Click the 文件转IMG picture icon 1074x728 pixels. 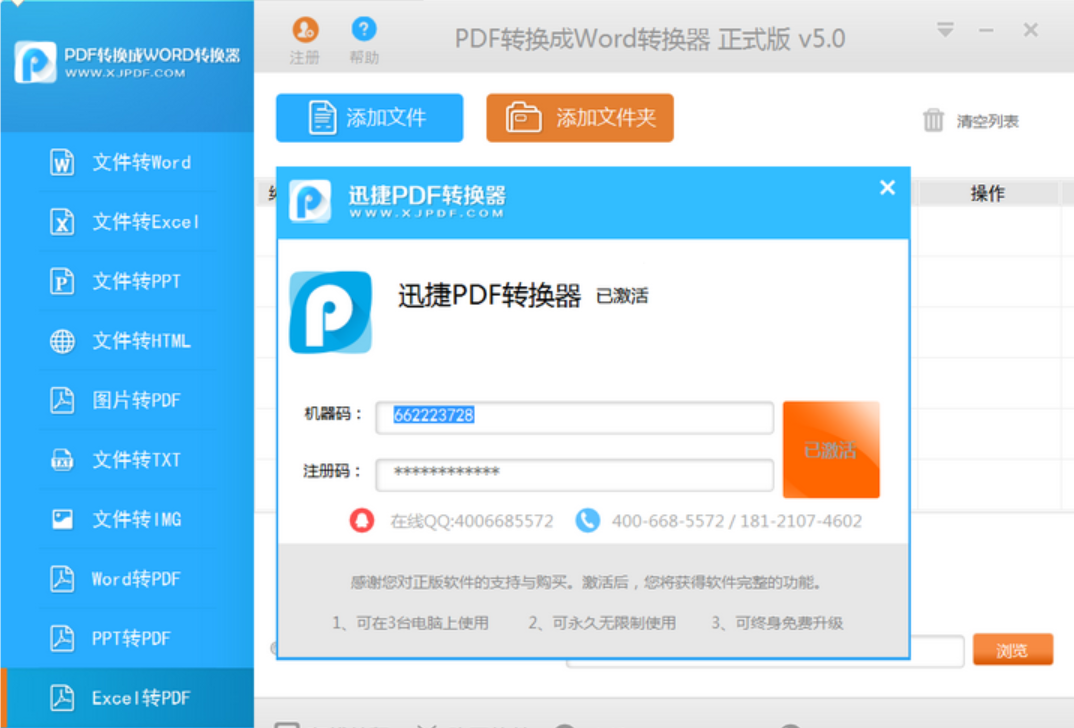coord(62,519)
